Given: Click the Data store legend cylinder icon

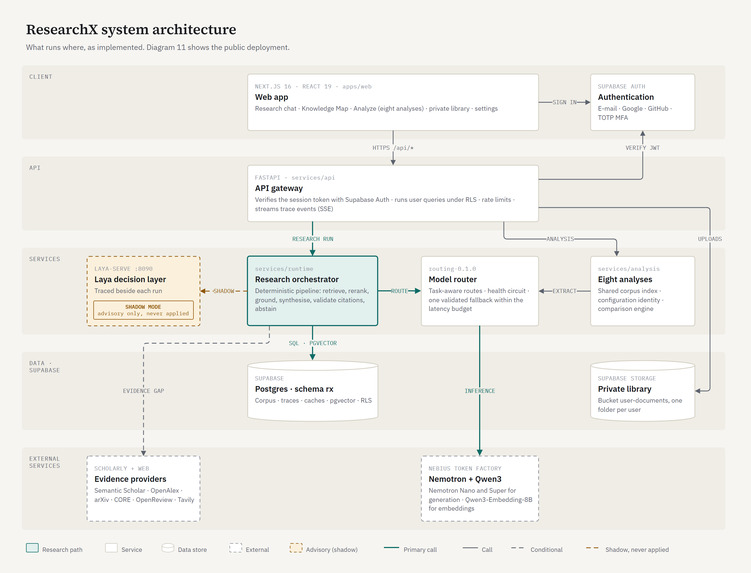Looking at the screenshot, I should click(x=168, y=548).
